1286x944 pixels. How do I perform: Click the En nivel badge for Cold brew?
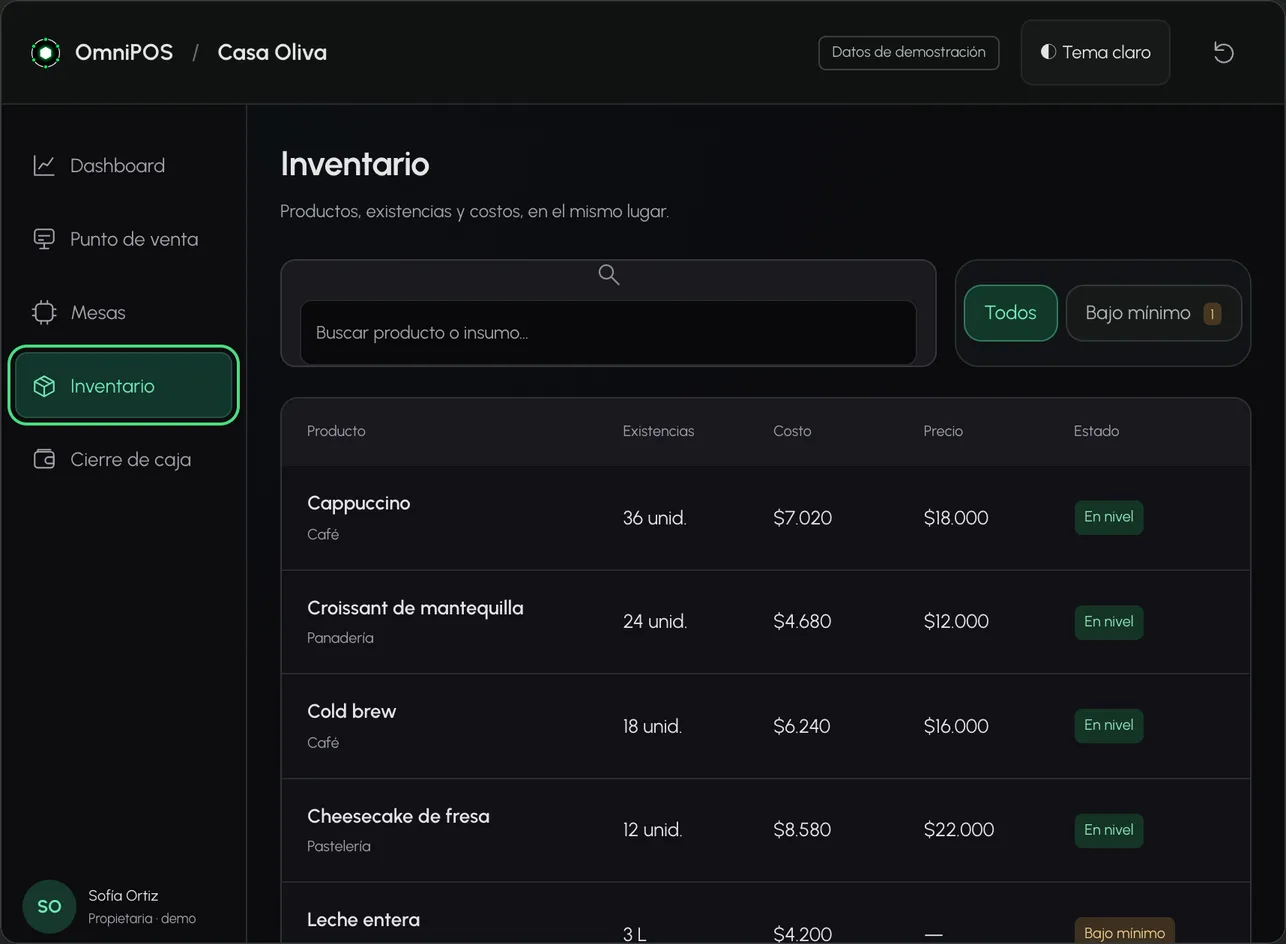coord(1109,725)
